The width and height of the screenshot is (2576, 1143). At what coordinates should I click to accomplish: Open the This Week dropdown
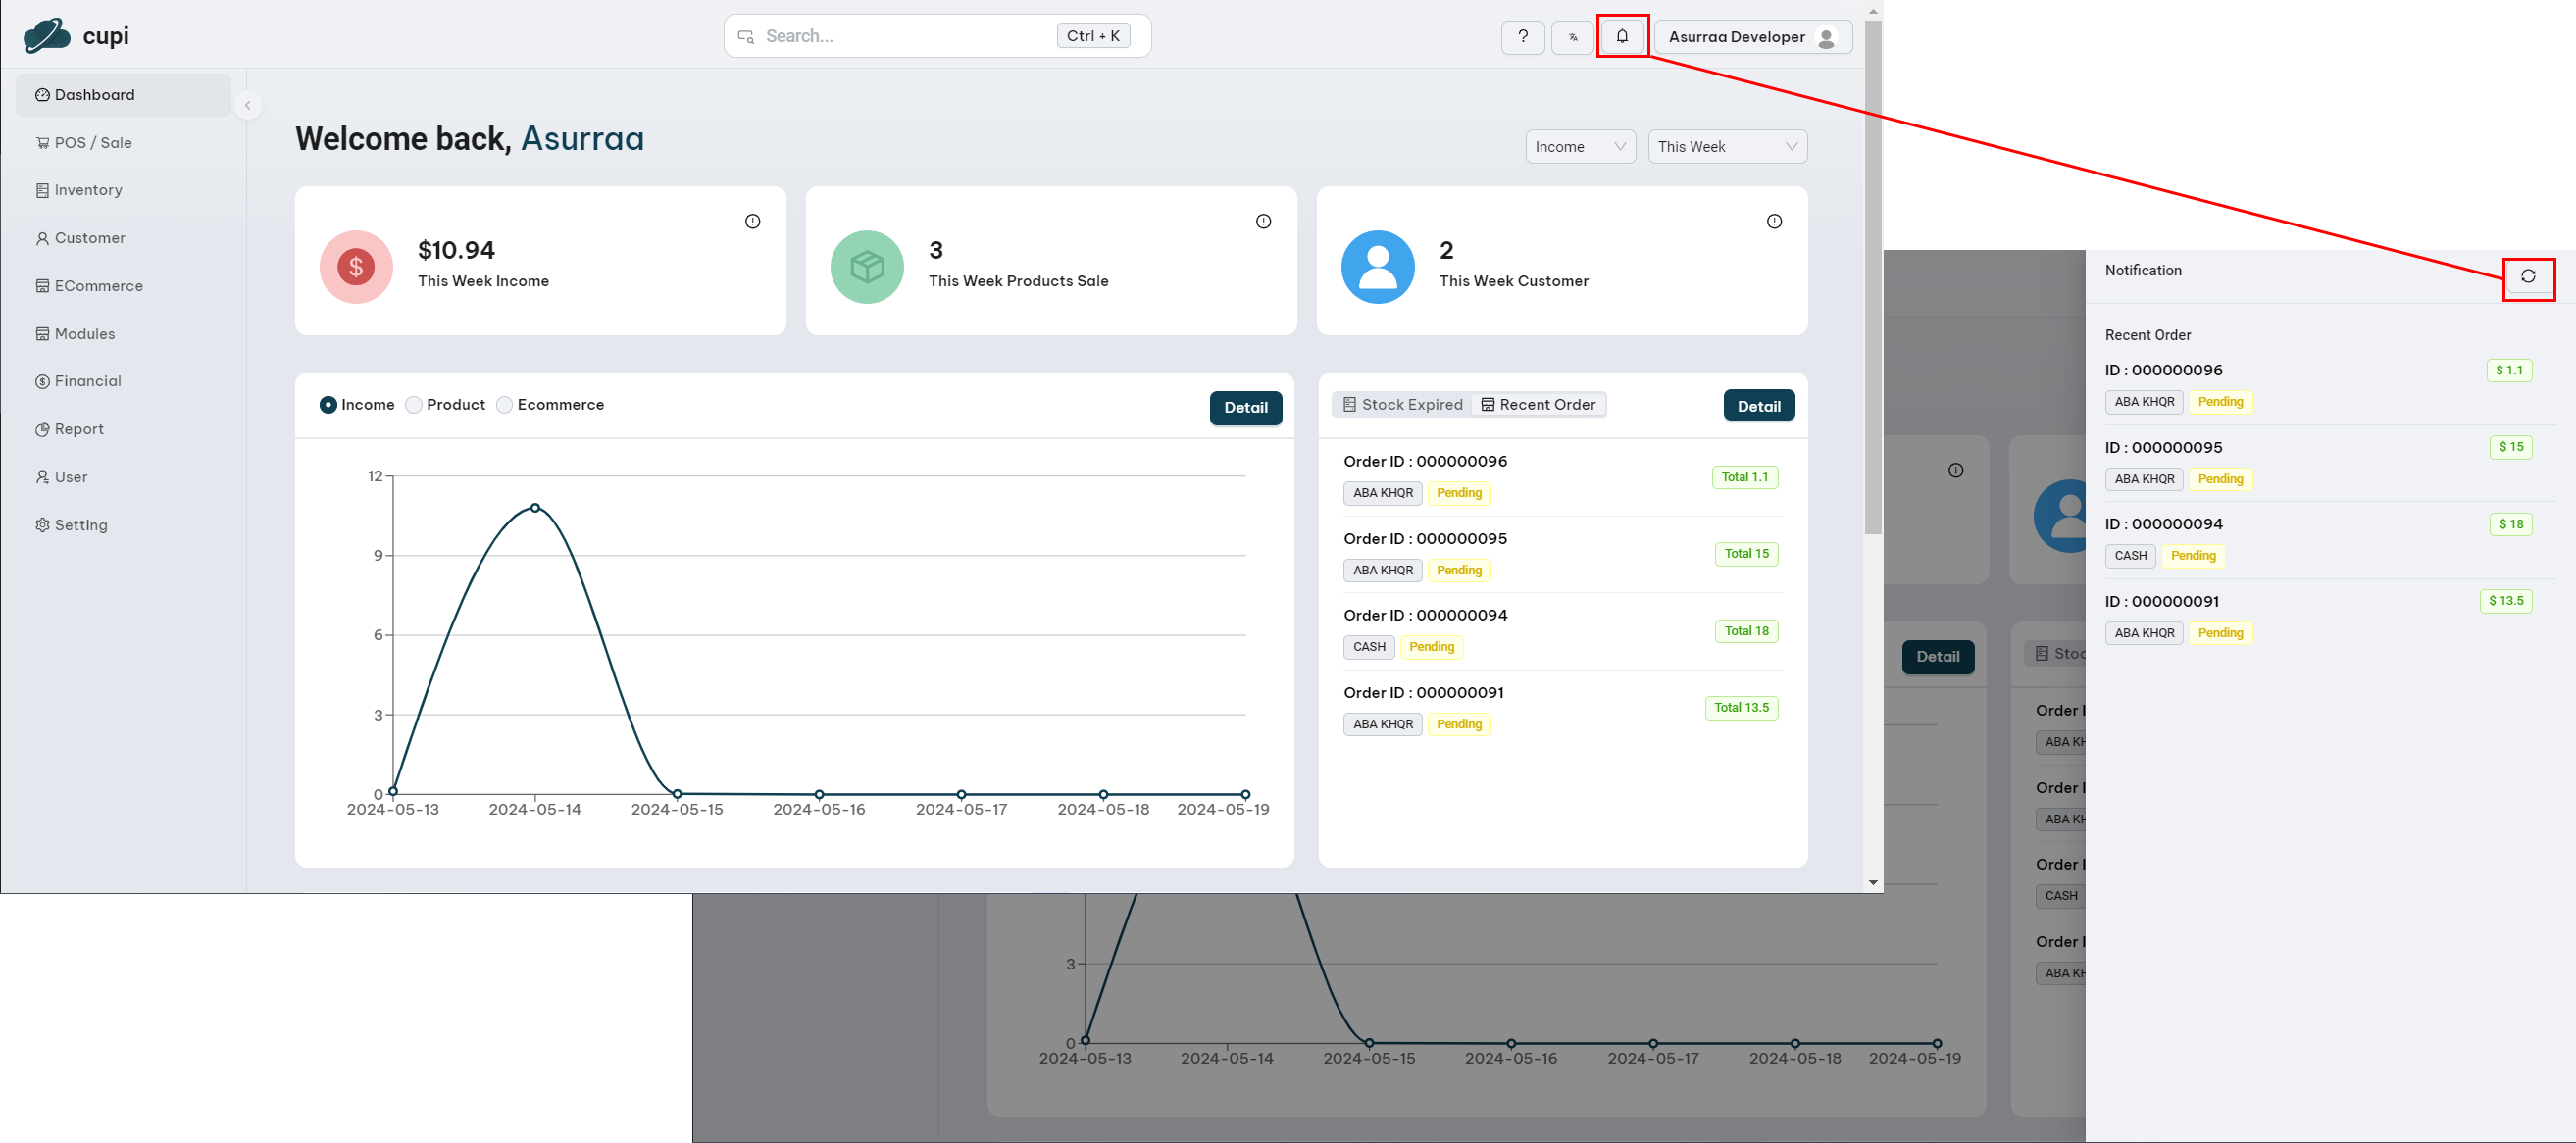(x=1726, y=147)
